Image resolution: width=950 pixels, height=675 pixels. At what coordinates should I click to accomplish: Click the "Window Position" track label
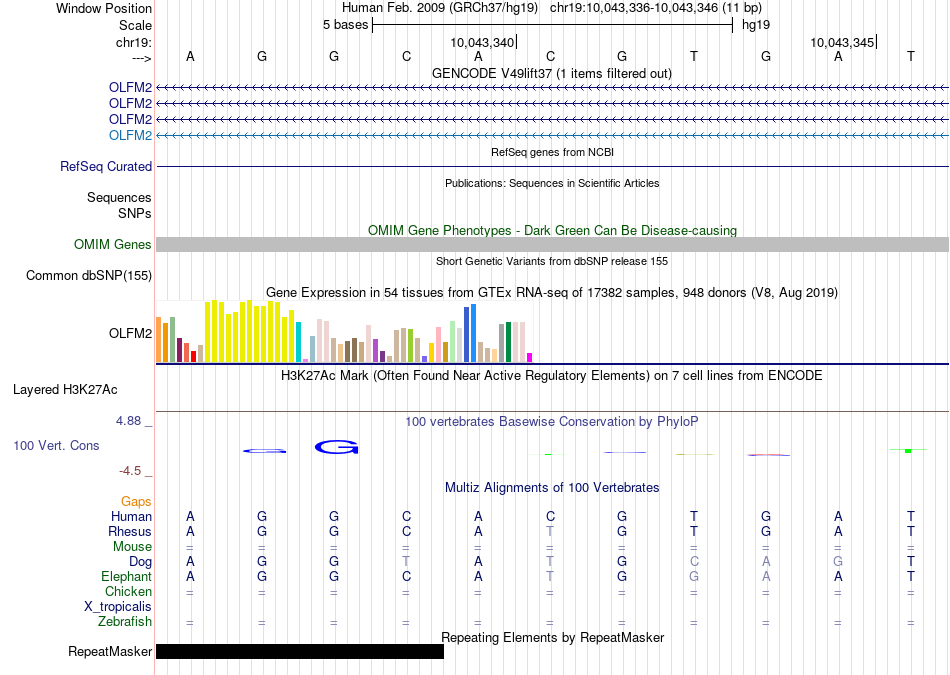pyautogui.click(x=104, y=8)
